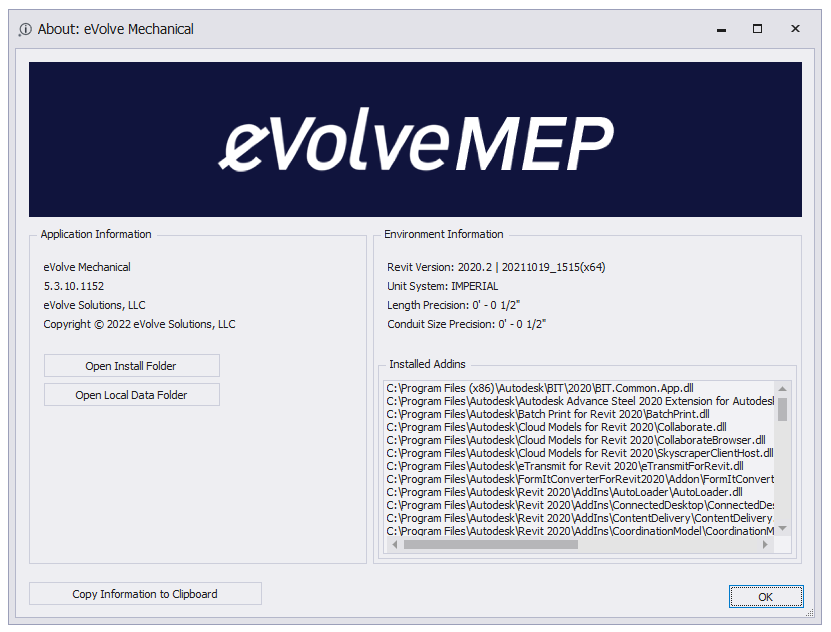The width and height of the screenshot is (831, 632).
Task: Click the vertical scrollbar thumb in addins
Action: [782, 408]
